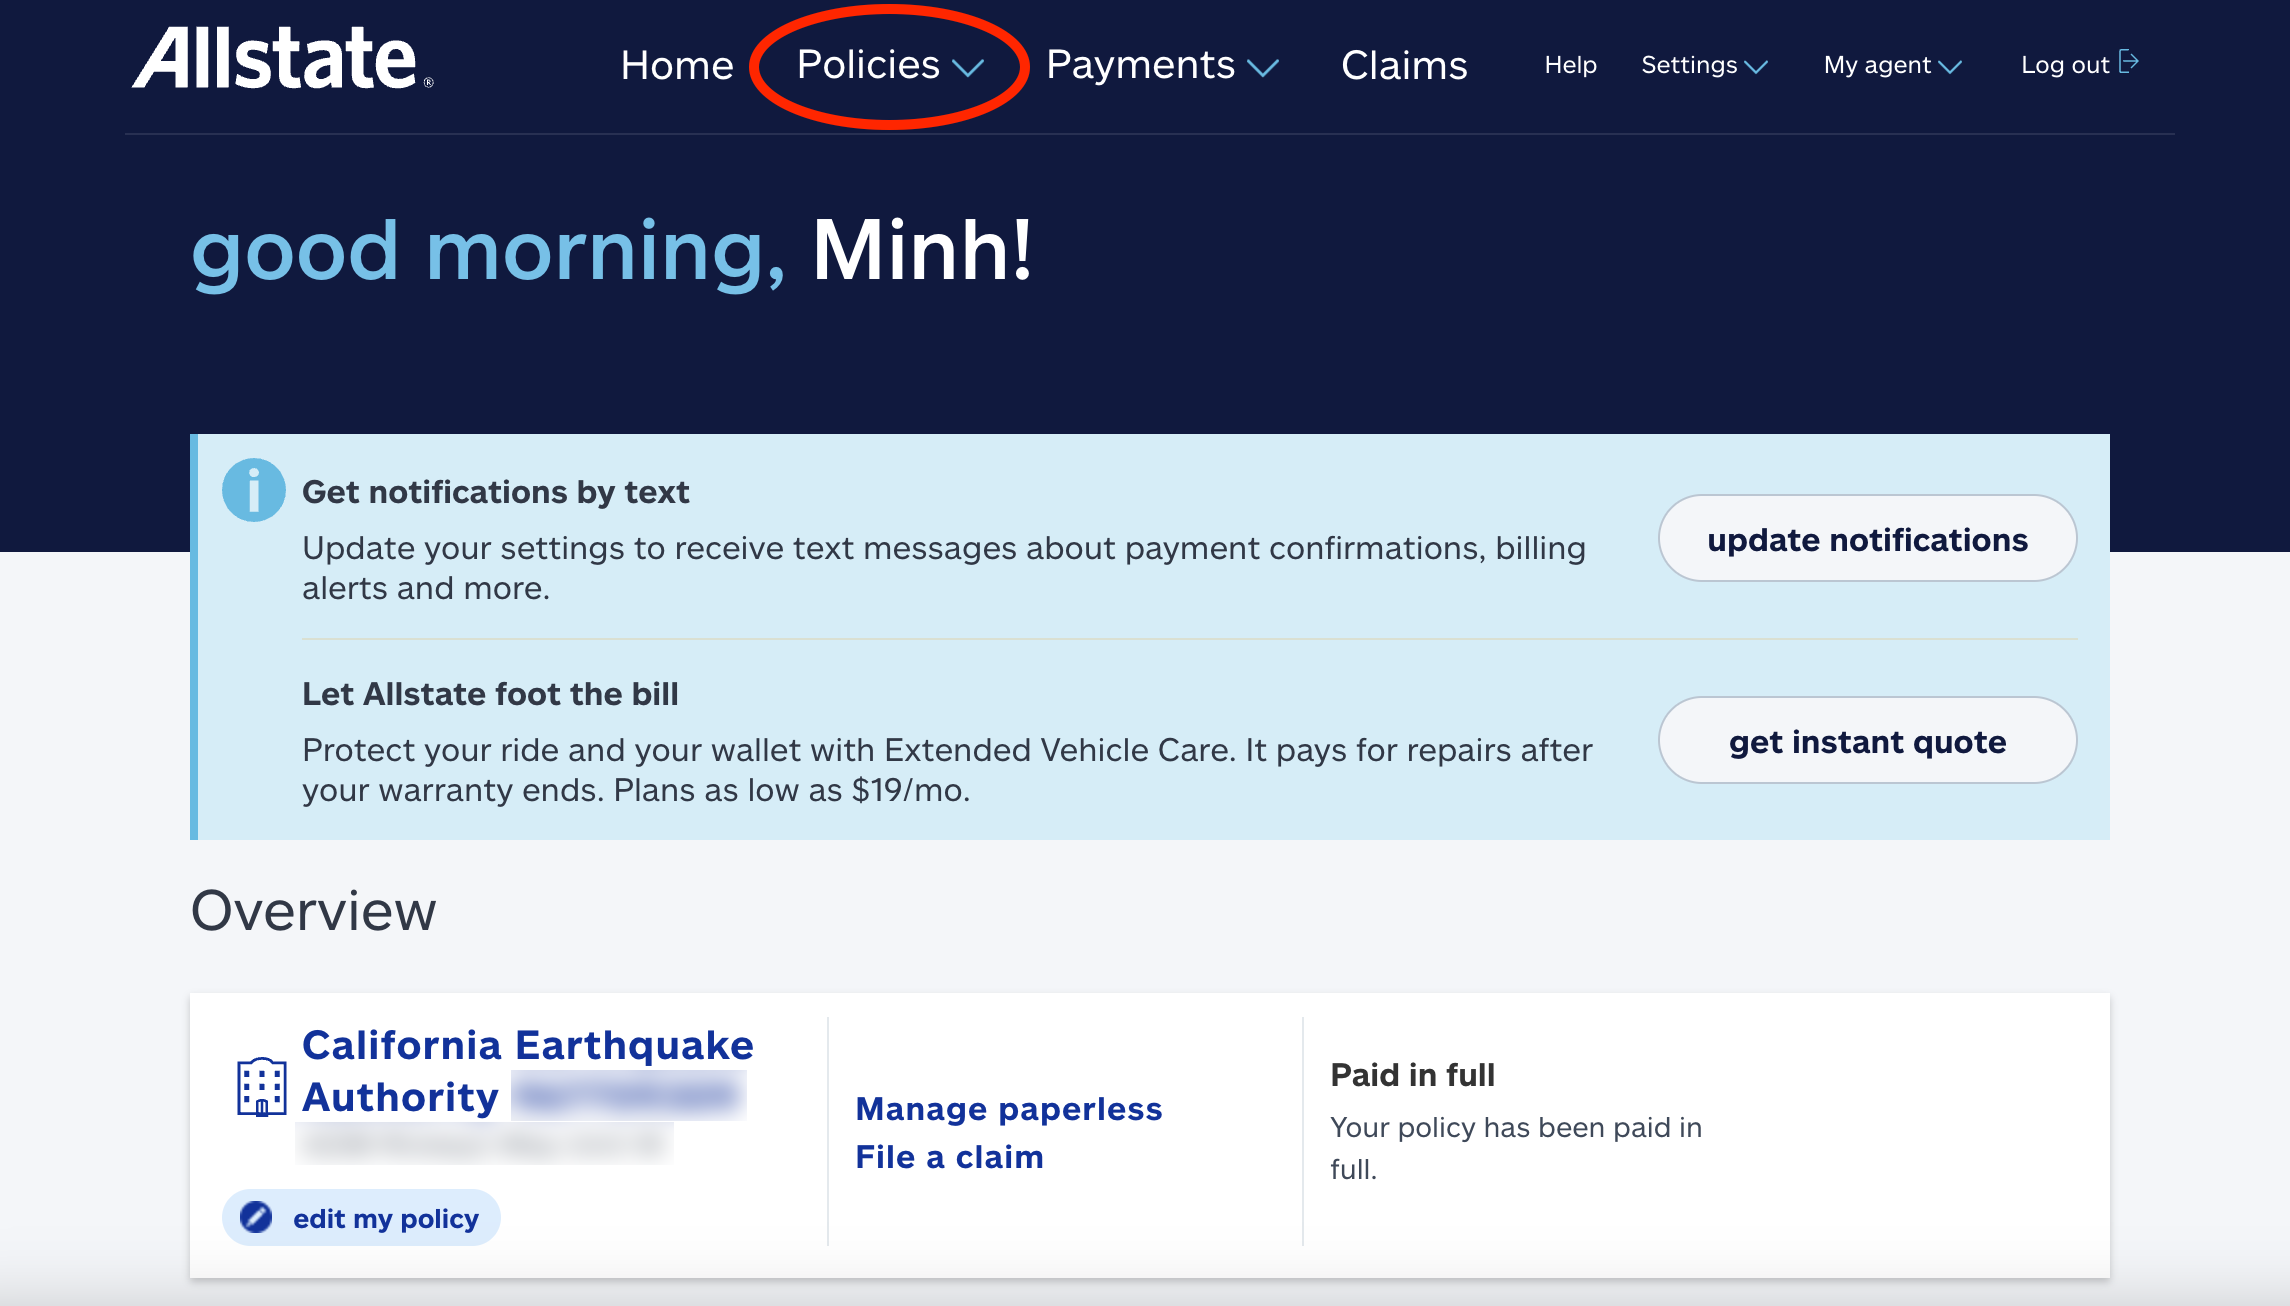Open the Claims page
2290x1306 pixels.
1404,65
